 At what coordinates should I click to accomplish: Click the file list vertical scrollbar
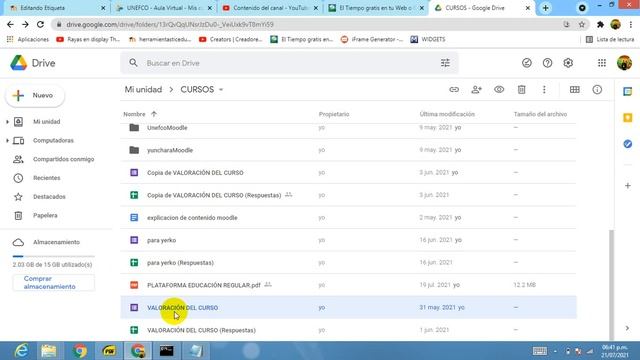pos(611,284)
